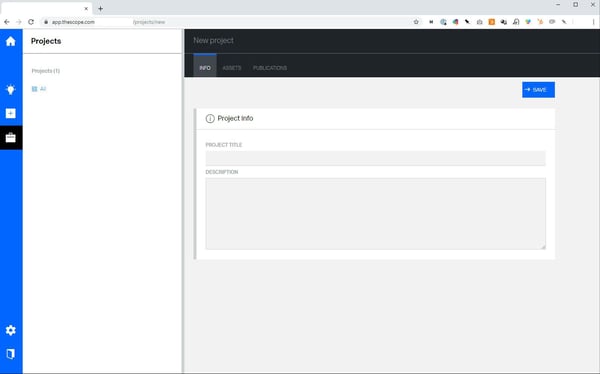The image size is (600, 374).
Task: Select the All projects filter
Action: (x=43, y=89)
